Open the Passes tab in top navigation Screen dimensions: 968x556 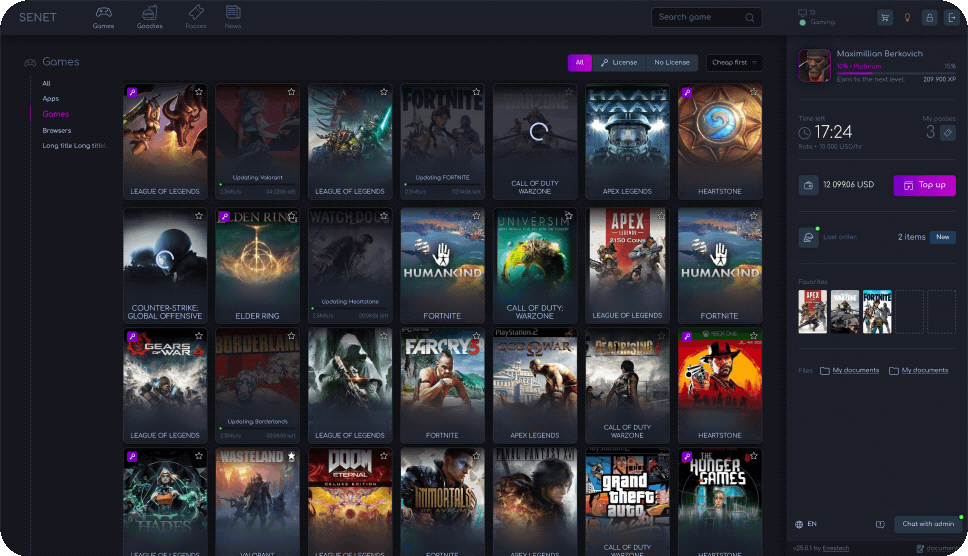click(196, 17)
